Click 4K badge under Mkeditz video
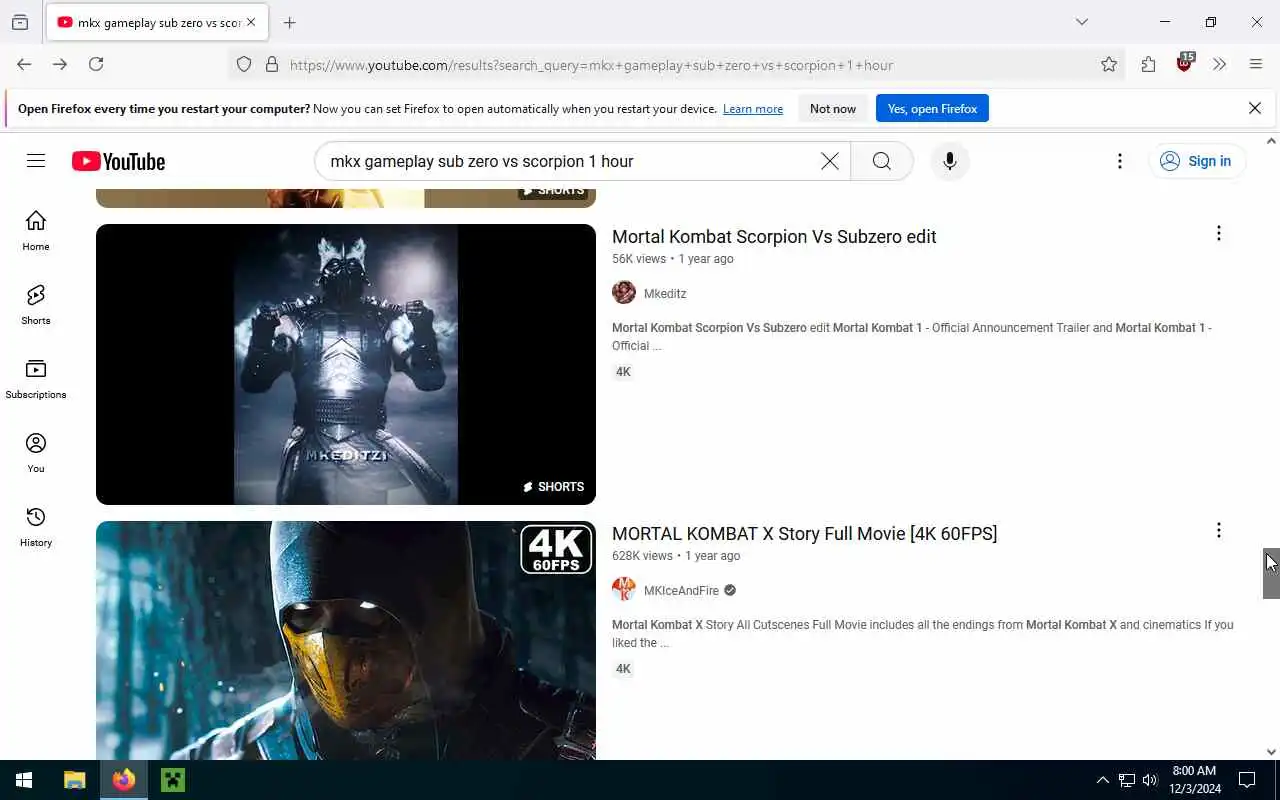This screenshot has width=1280, height=800. [623, 372]
